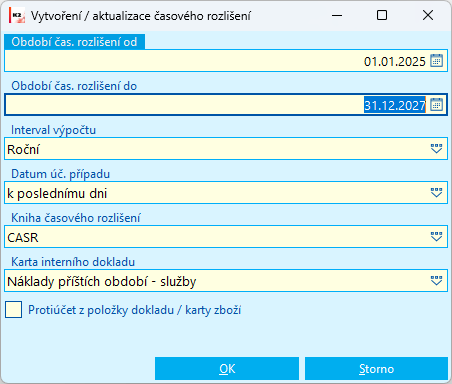Click the start date field 01.01.2025
The image size is (452, 384).
[x=226, y=61]
